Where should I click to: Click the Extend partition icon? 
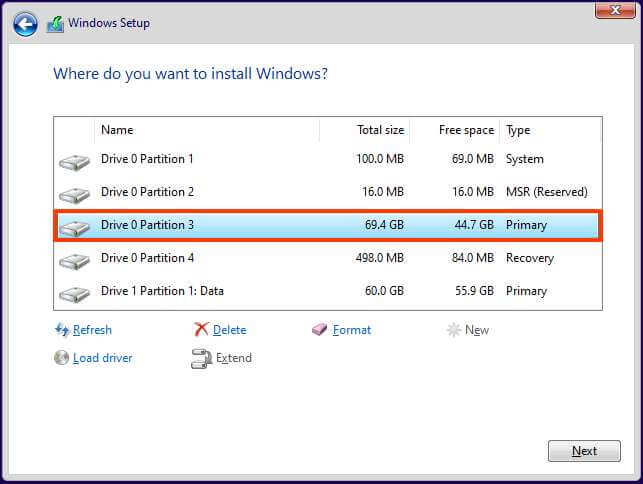[x=201, y=359]
